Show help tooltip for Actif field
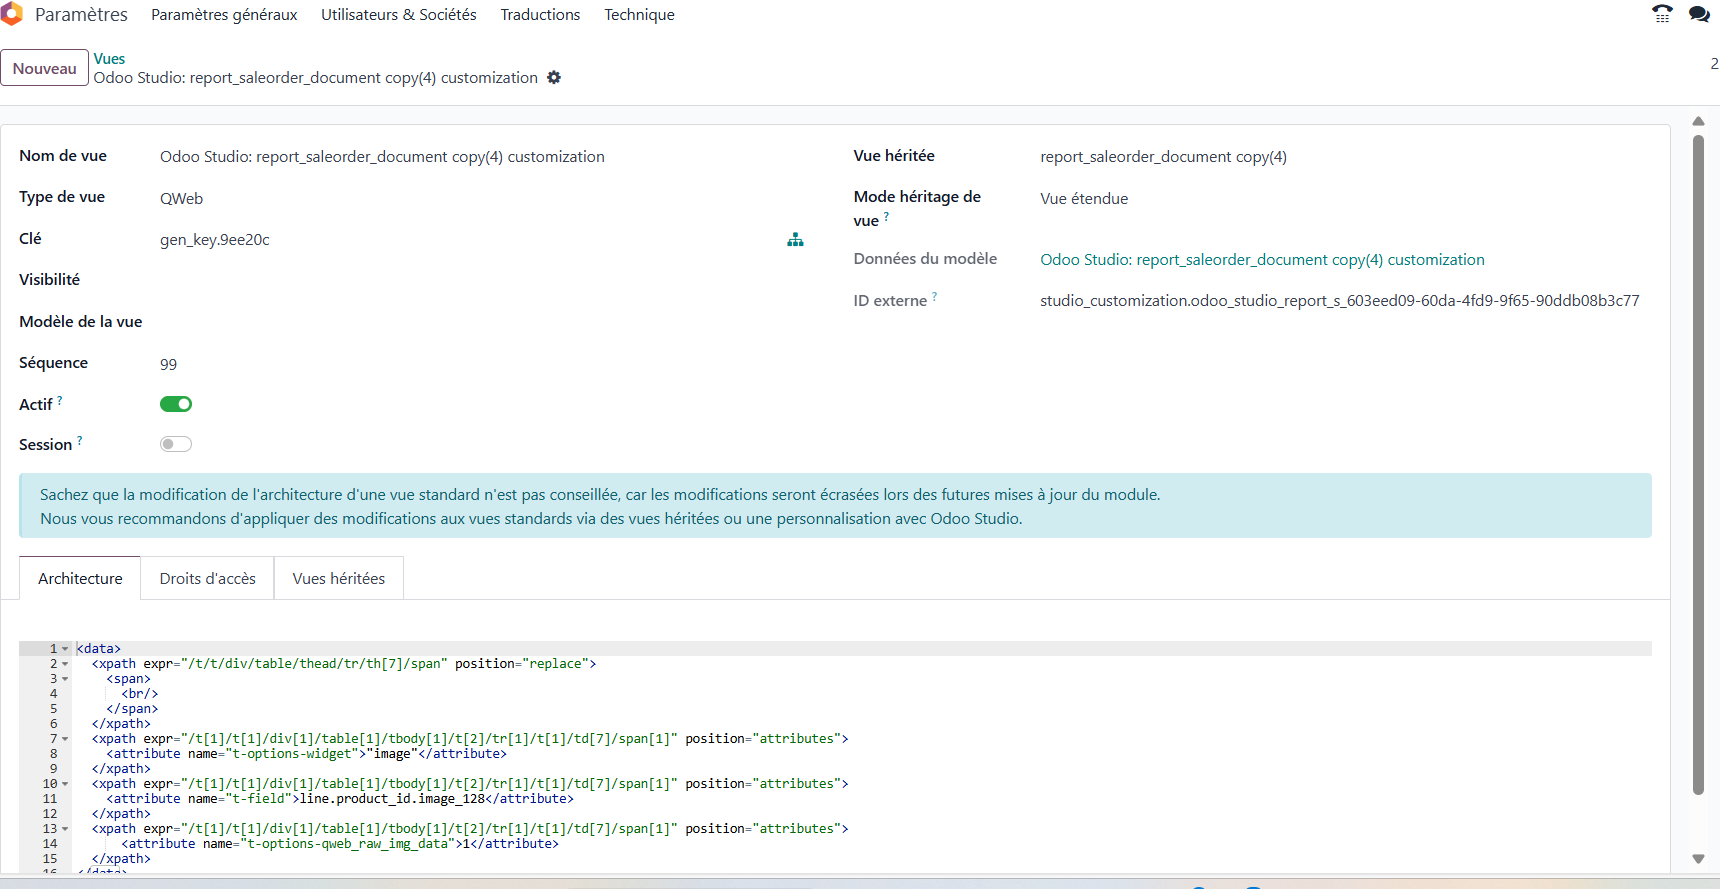Image resolution: width=1720 pixels, height=889 pixels. (x=60, y=400)
